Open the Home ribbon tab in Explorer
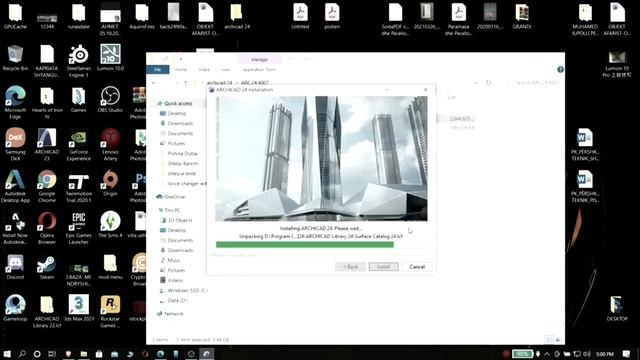 tap(181, 70)
